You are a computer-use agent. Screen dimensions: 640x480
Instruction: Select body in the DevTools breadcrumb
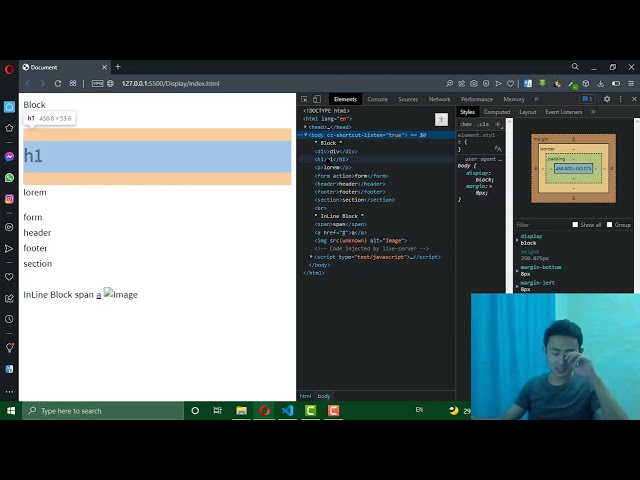coord(324,396)
